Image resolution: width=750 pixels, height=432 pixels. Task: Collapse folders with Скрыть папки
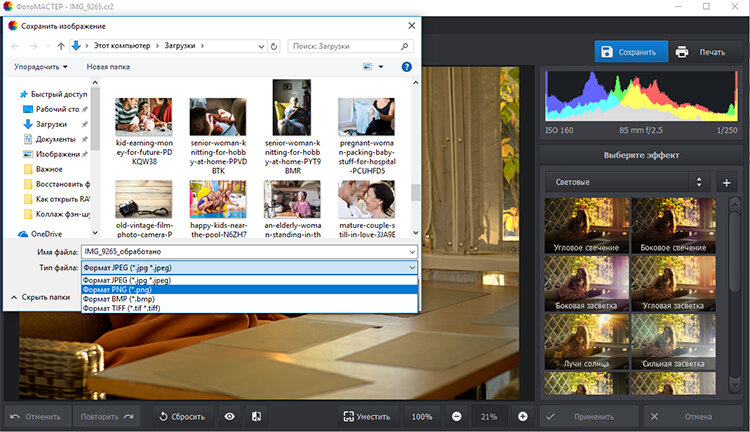tap(40, 297)
